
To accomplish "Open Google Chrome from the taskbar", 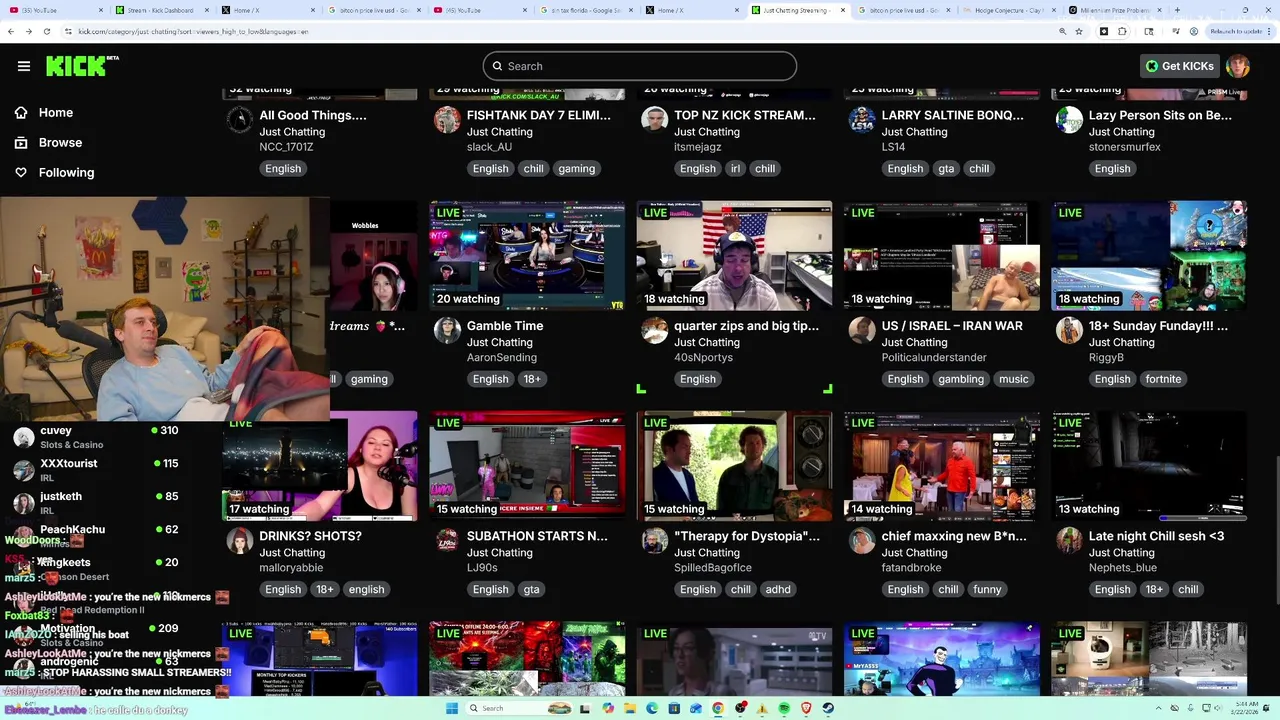I will tap(718, 708).
